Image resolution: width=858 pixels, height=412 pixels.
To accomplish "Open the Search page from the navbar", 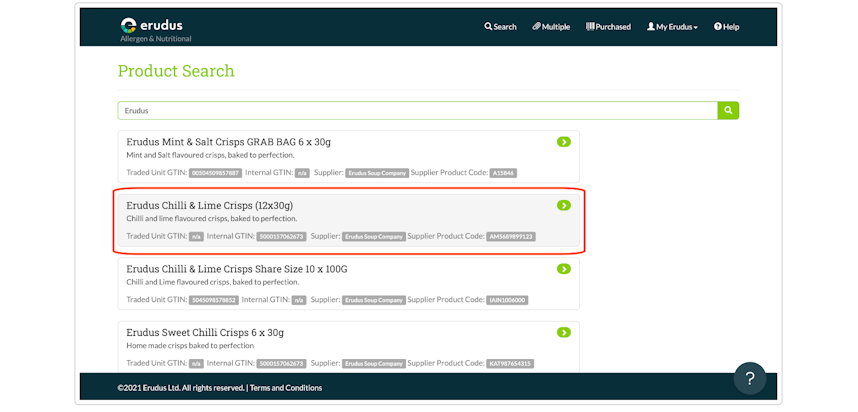I will click(x=500, y=27).
